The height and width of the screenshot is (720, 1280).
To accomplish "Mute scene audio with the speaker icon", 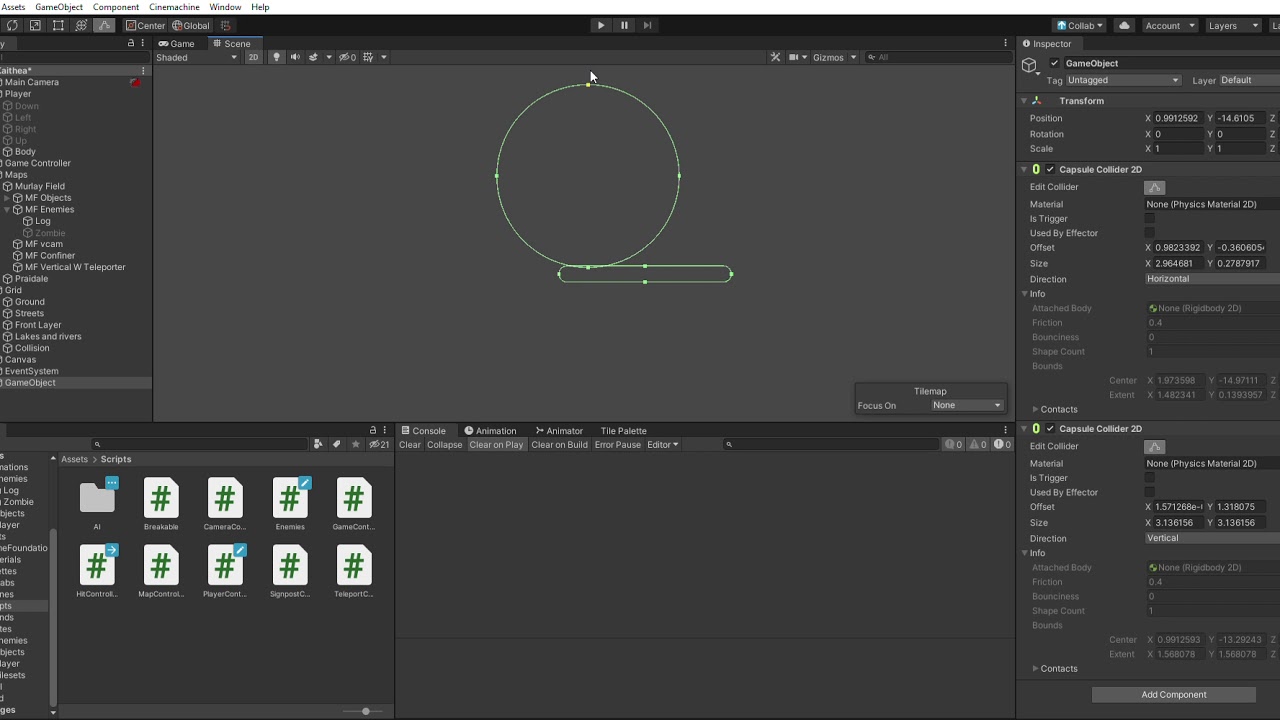I will click(295, 57).
